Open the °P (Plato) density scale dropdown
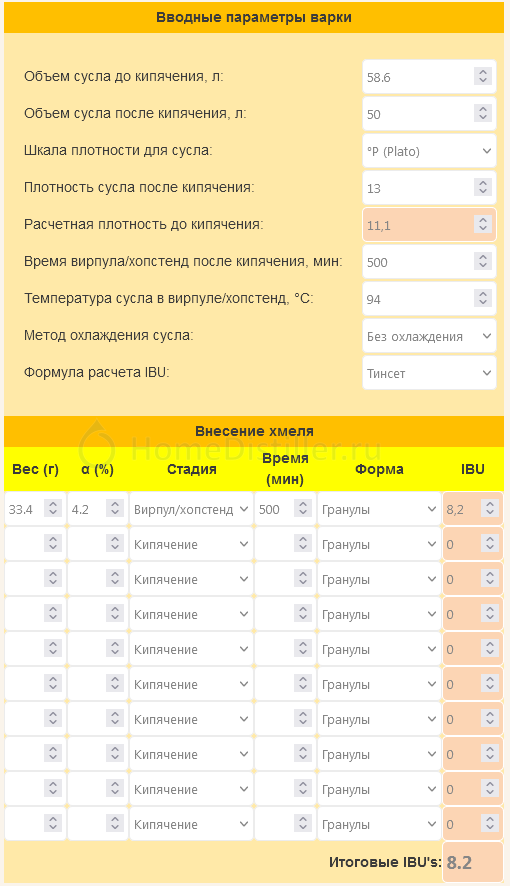This screenshot has height=886, width=510. click(x=429, y=151)
